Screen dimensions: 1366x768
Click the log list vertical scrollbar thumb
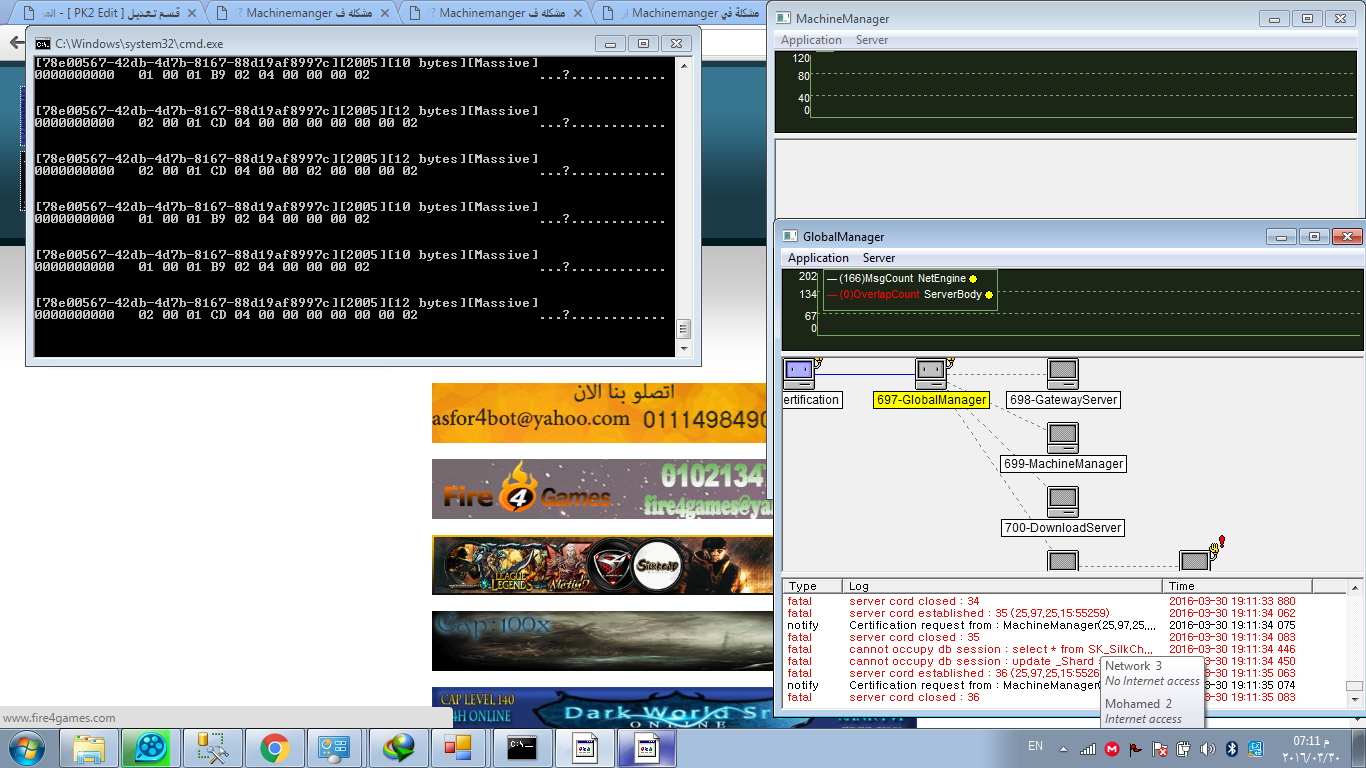pos(1354,686)
